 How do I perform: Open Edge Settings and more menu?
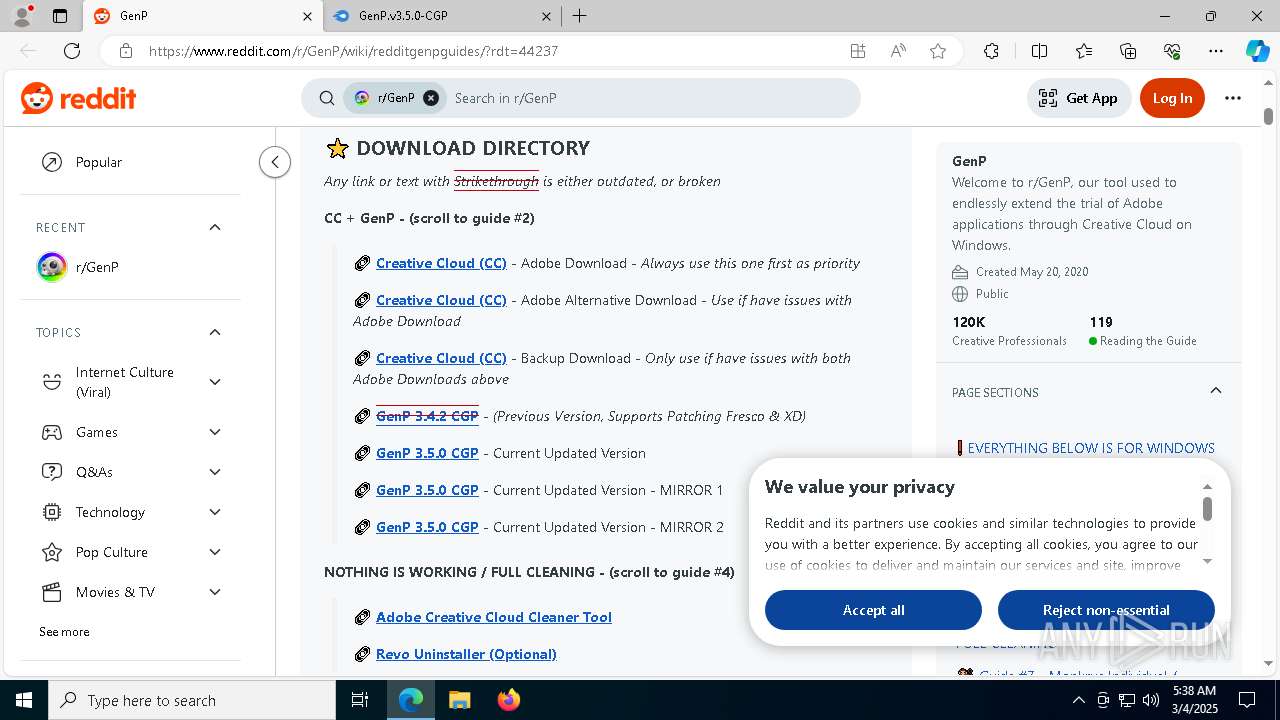(x=1216, y=51)
